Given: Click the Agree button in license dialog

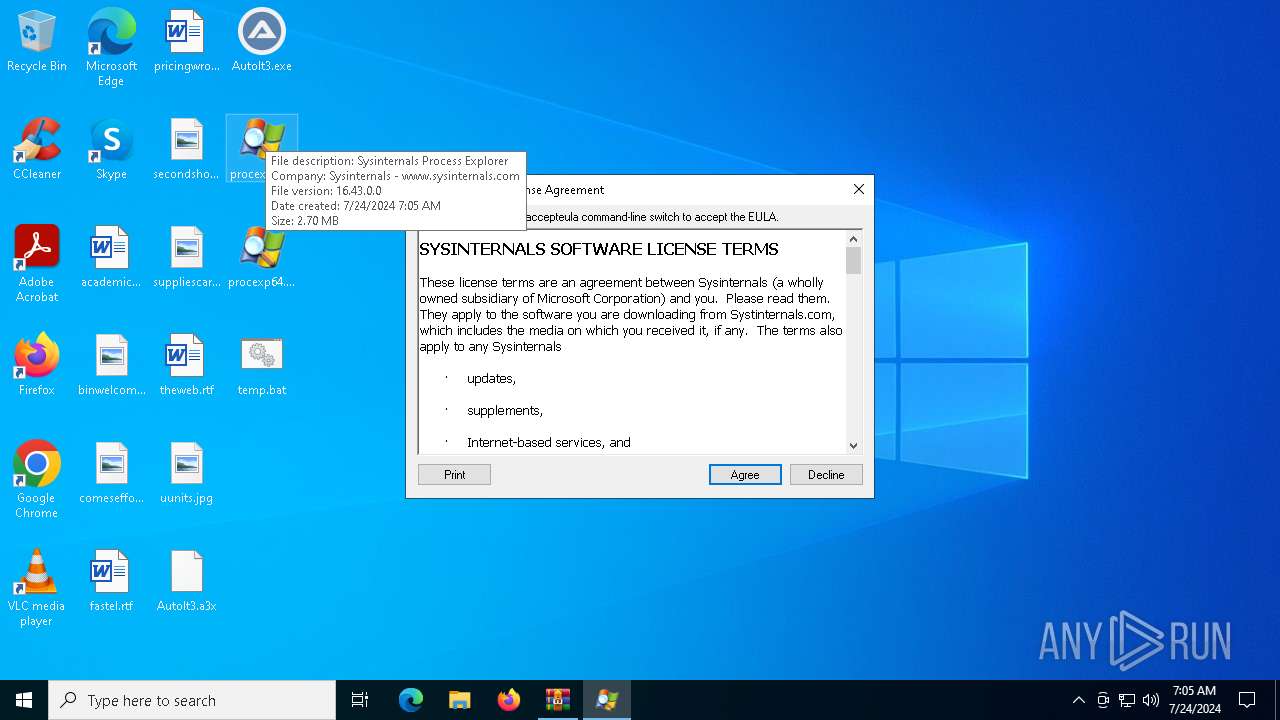Looking at the screenshot, I should click(x=745, y=475).
